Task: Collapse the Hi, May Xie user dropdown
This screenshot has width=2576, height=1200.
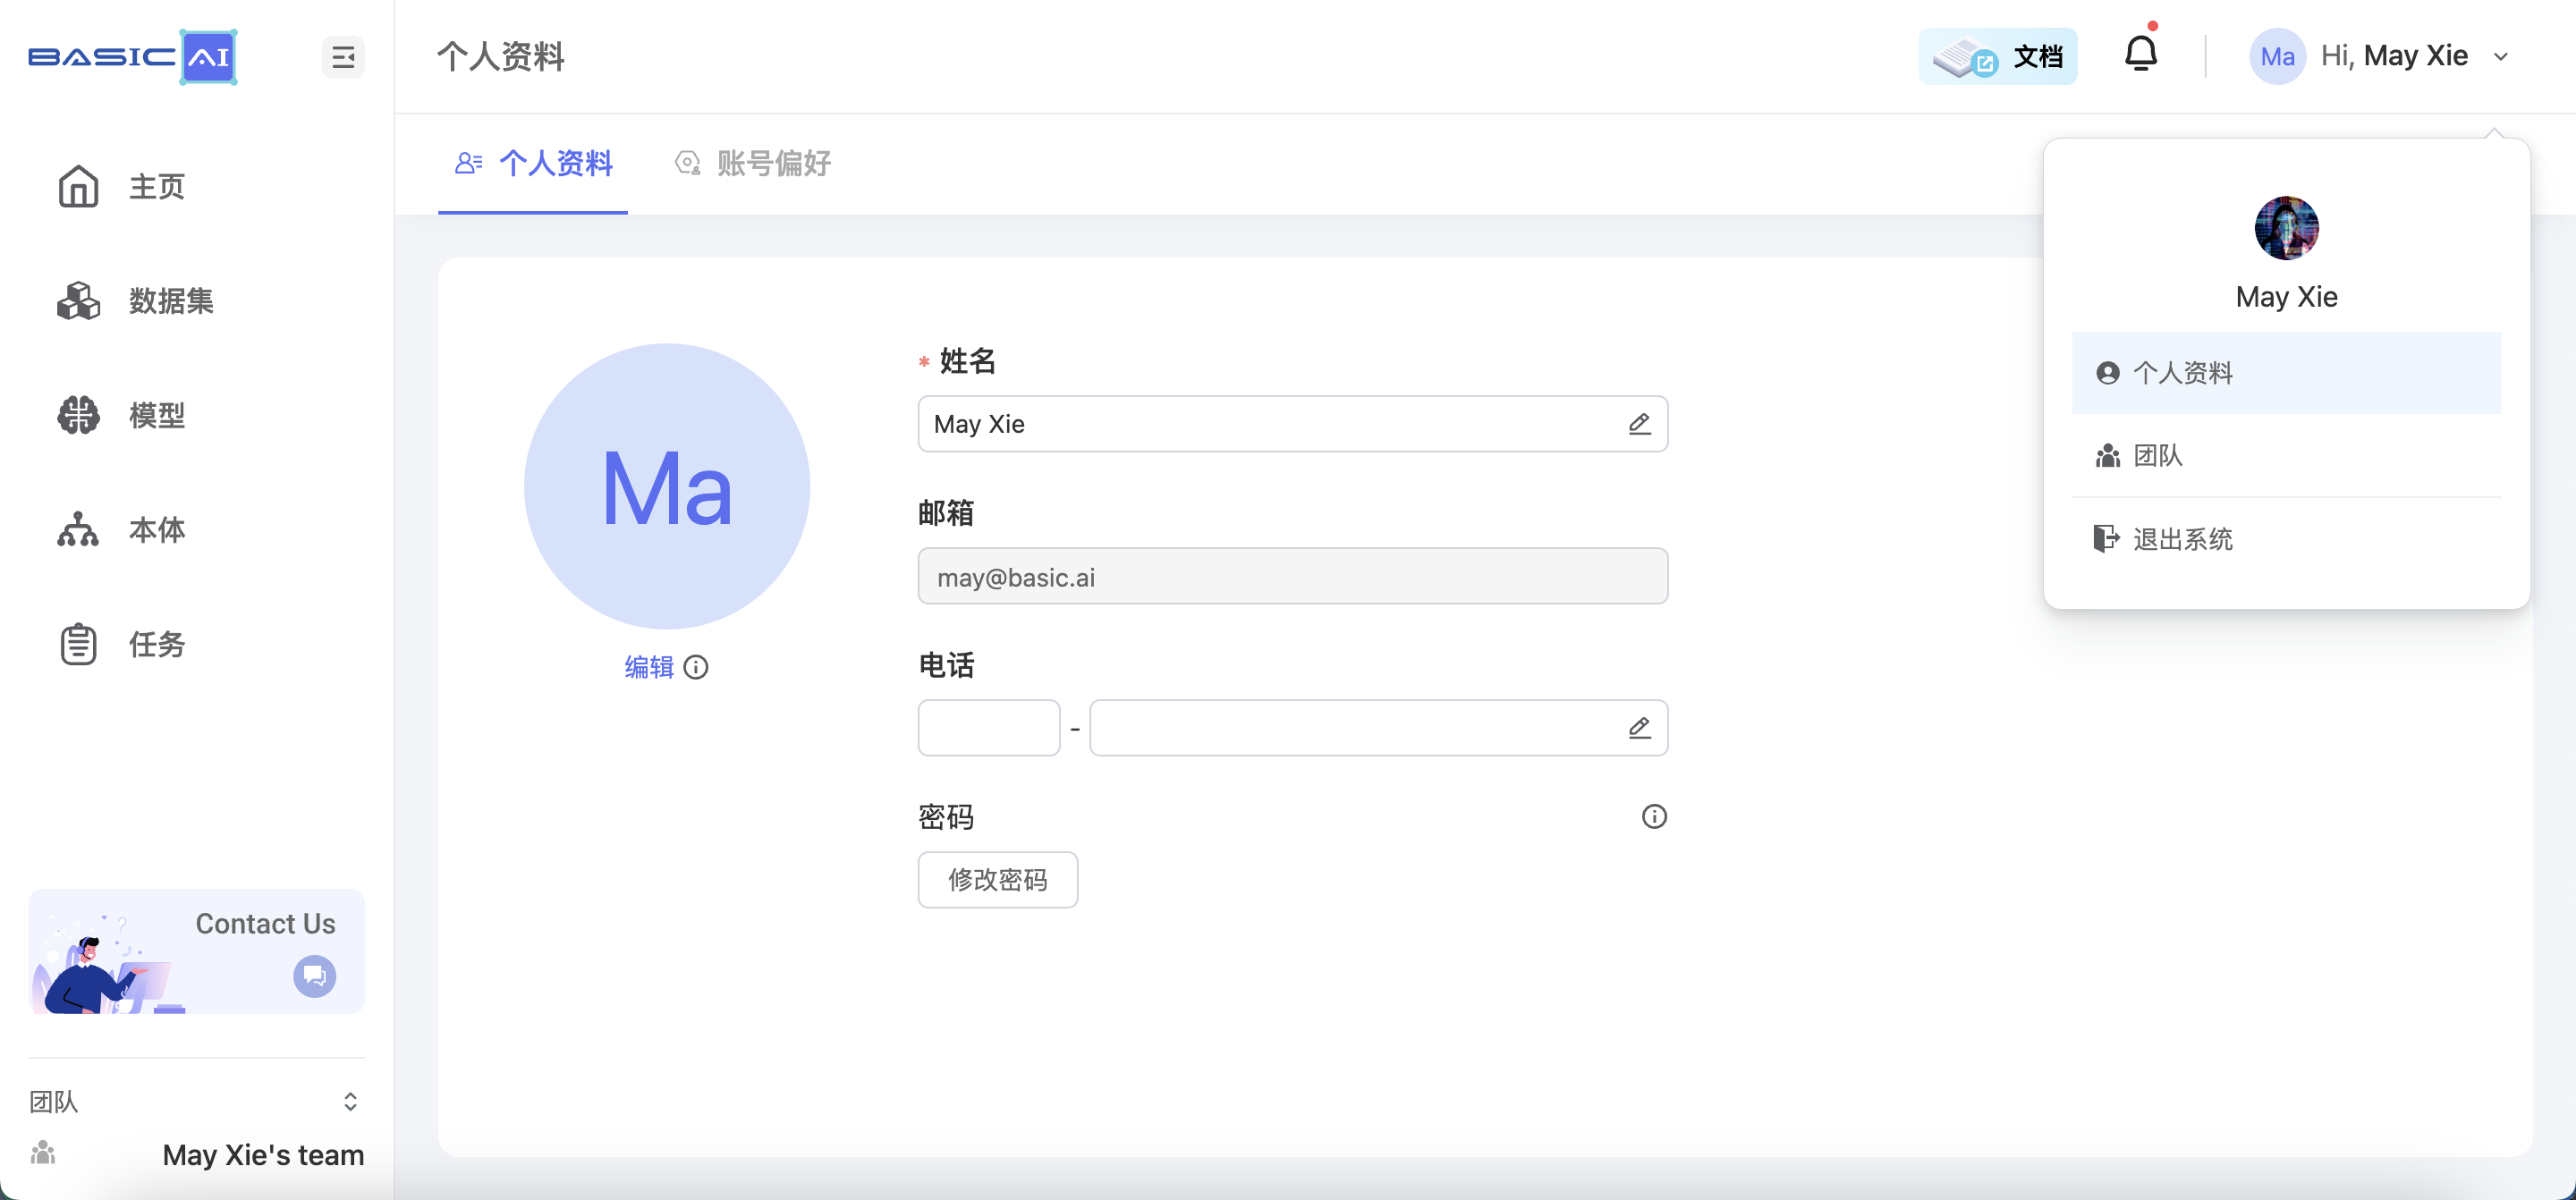Action: (x=2501, y=57)
